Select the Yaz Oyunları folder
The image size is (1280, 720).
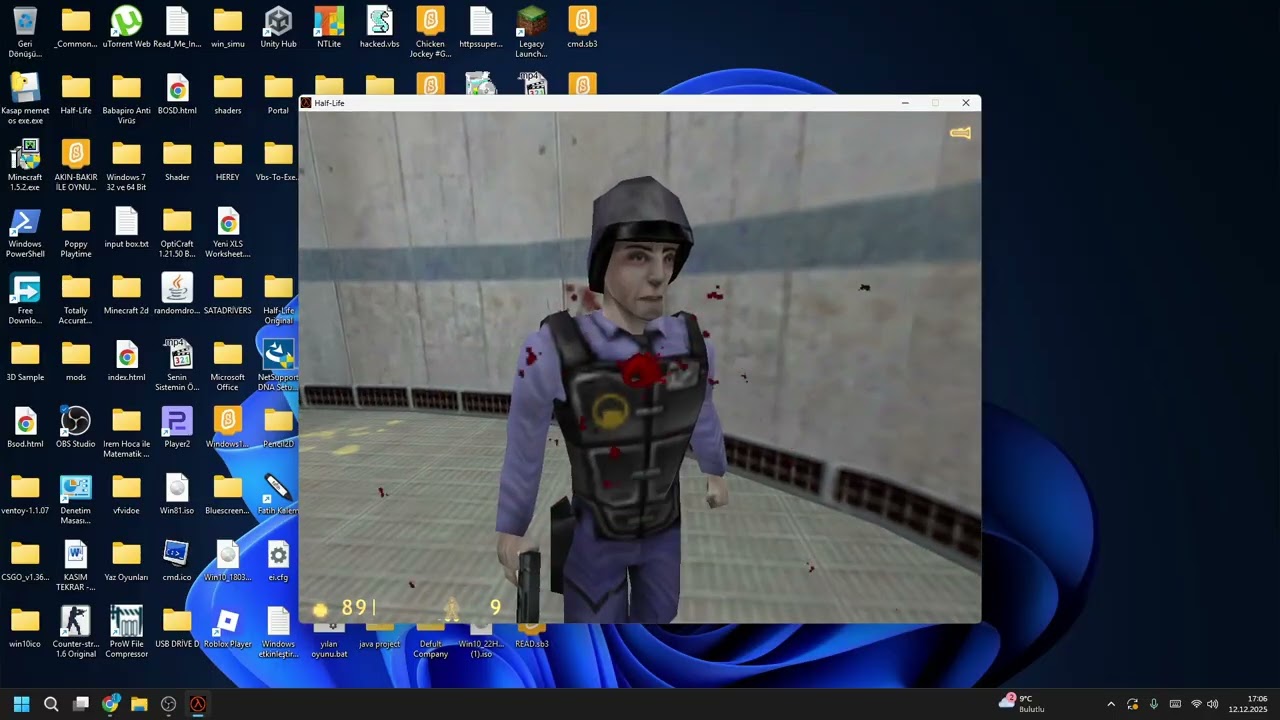[126, 562]
